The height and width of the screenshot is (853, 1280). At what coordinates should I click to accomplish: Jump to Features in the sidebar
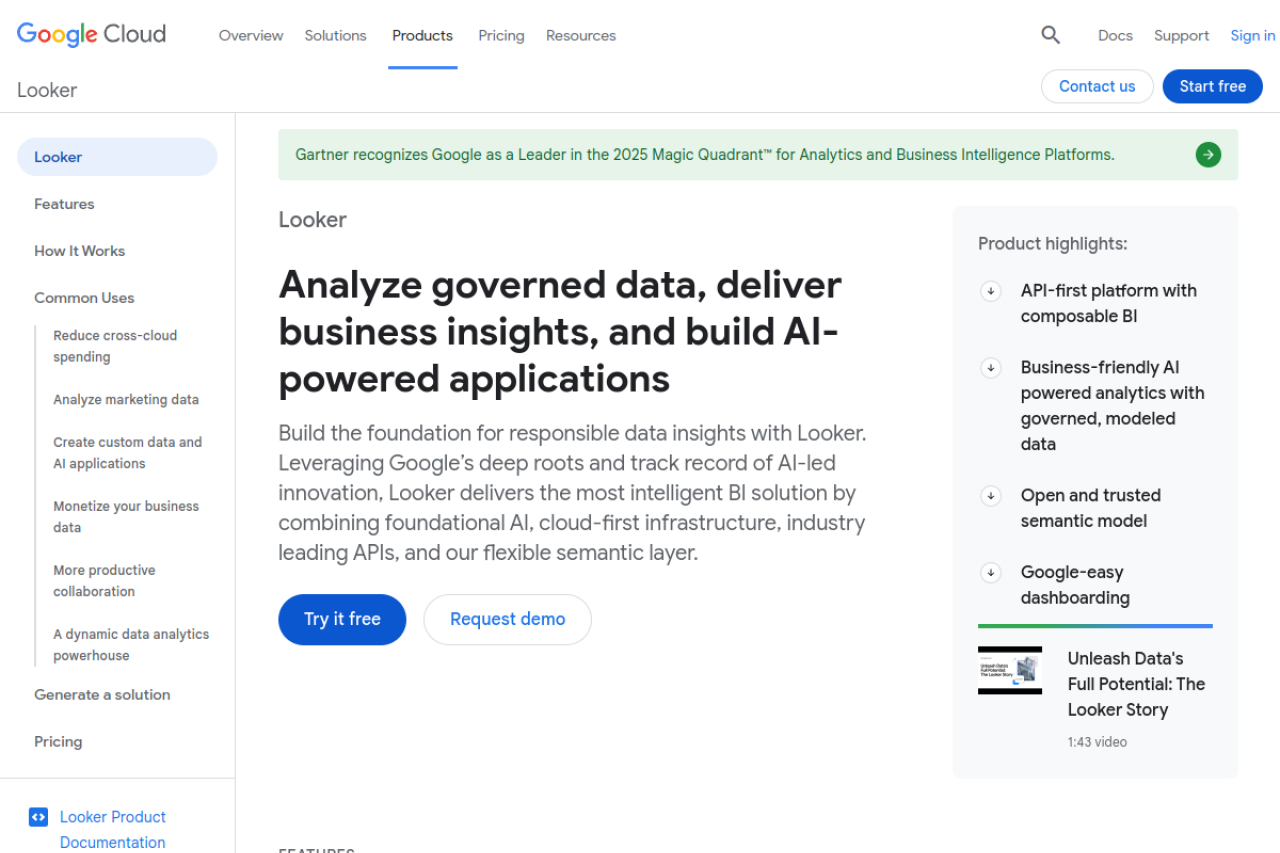click(64, 204)
